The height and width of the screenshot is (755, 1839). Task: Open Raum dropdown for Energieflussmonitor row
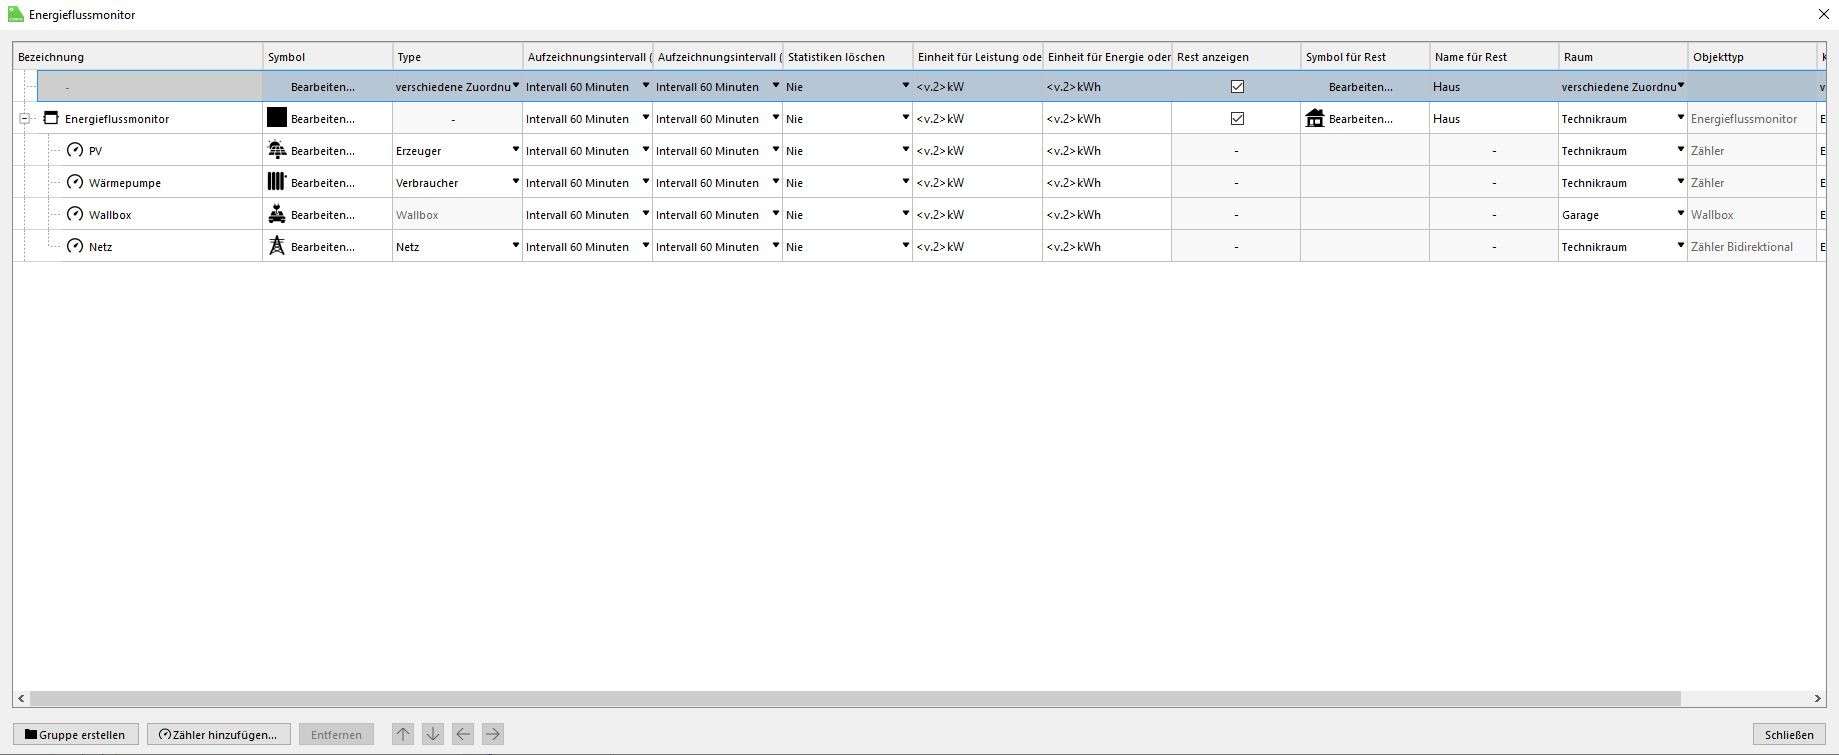(1681, 118)
